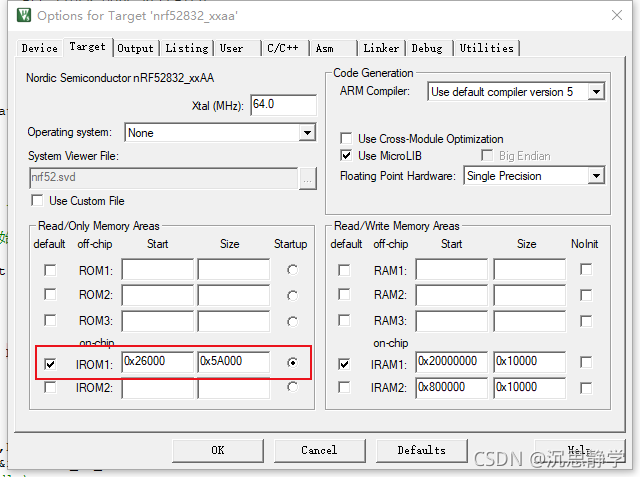Image resolution: width=640 pixels, height=477 pixels.
Task: Toggle the Big Endian checkbox
Action: (x=487, y=155)
